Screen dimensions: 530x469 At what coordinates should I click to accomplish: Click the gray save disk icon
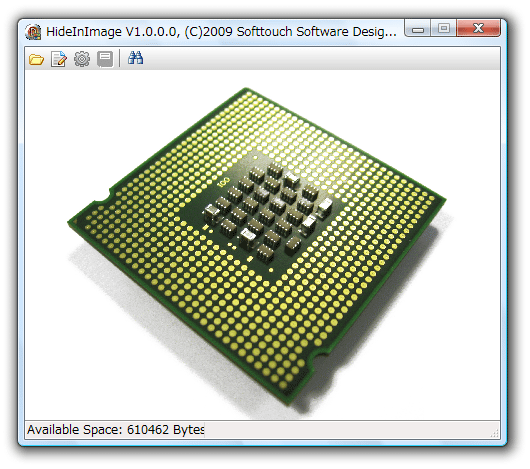105,59
